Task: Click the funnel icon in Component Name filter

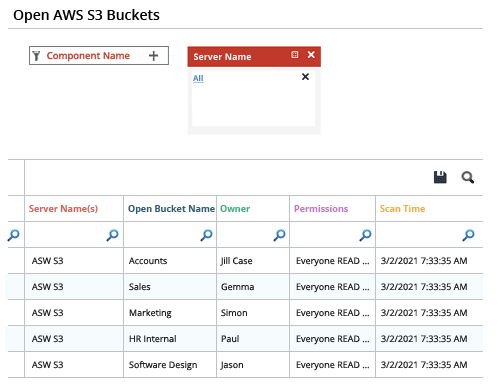Action: pyautogui.click(x=36, y=56)
